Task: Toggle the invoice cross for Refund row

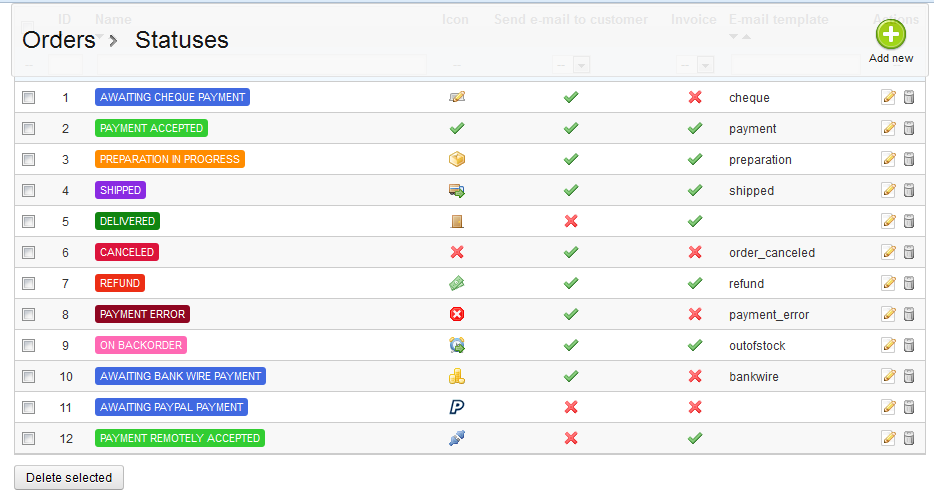Action: coord(695,284)
